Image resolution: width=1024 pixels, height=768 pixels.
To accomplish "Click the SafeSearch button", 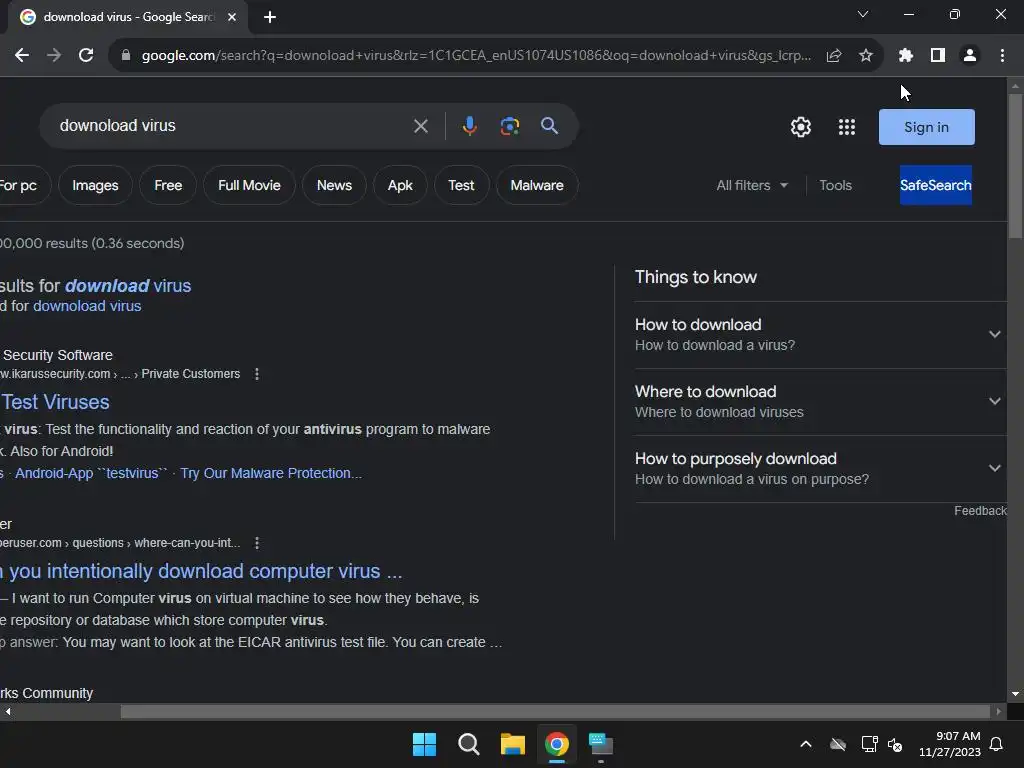I will 935,185.
